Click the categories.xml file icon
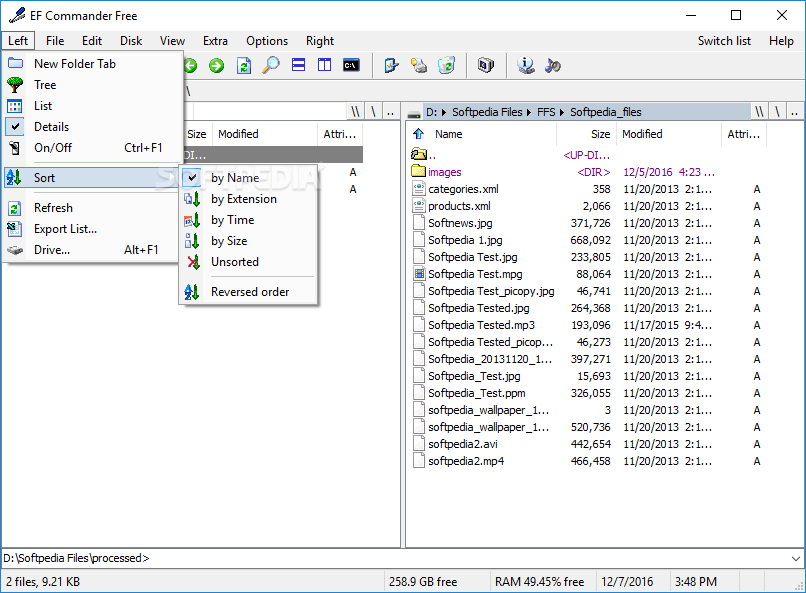Screen dimensions: 806x593 point(419,189)
